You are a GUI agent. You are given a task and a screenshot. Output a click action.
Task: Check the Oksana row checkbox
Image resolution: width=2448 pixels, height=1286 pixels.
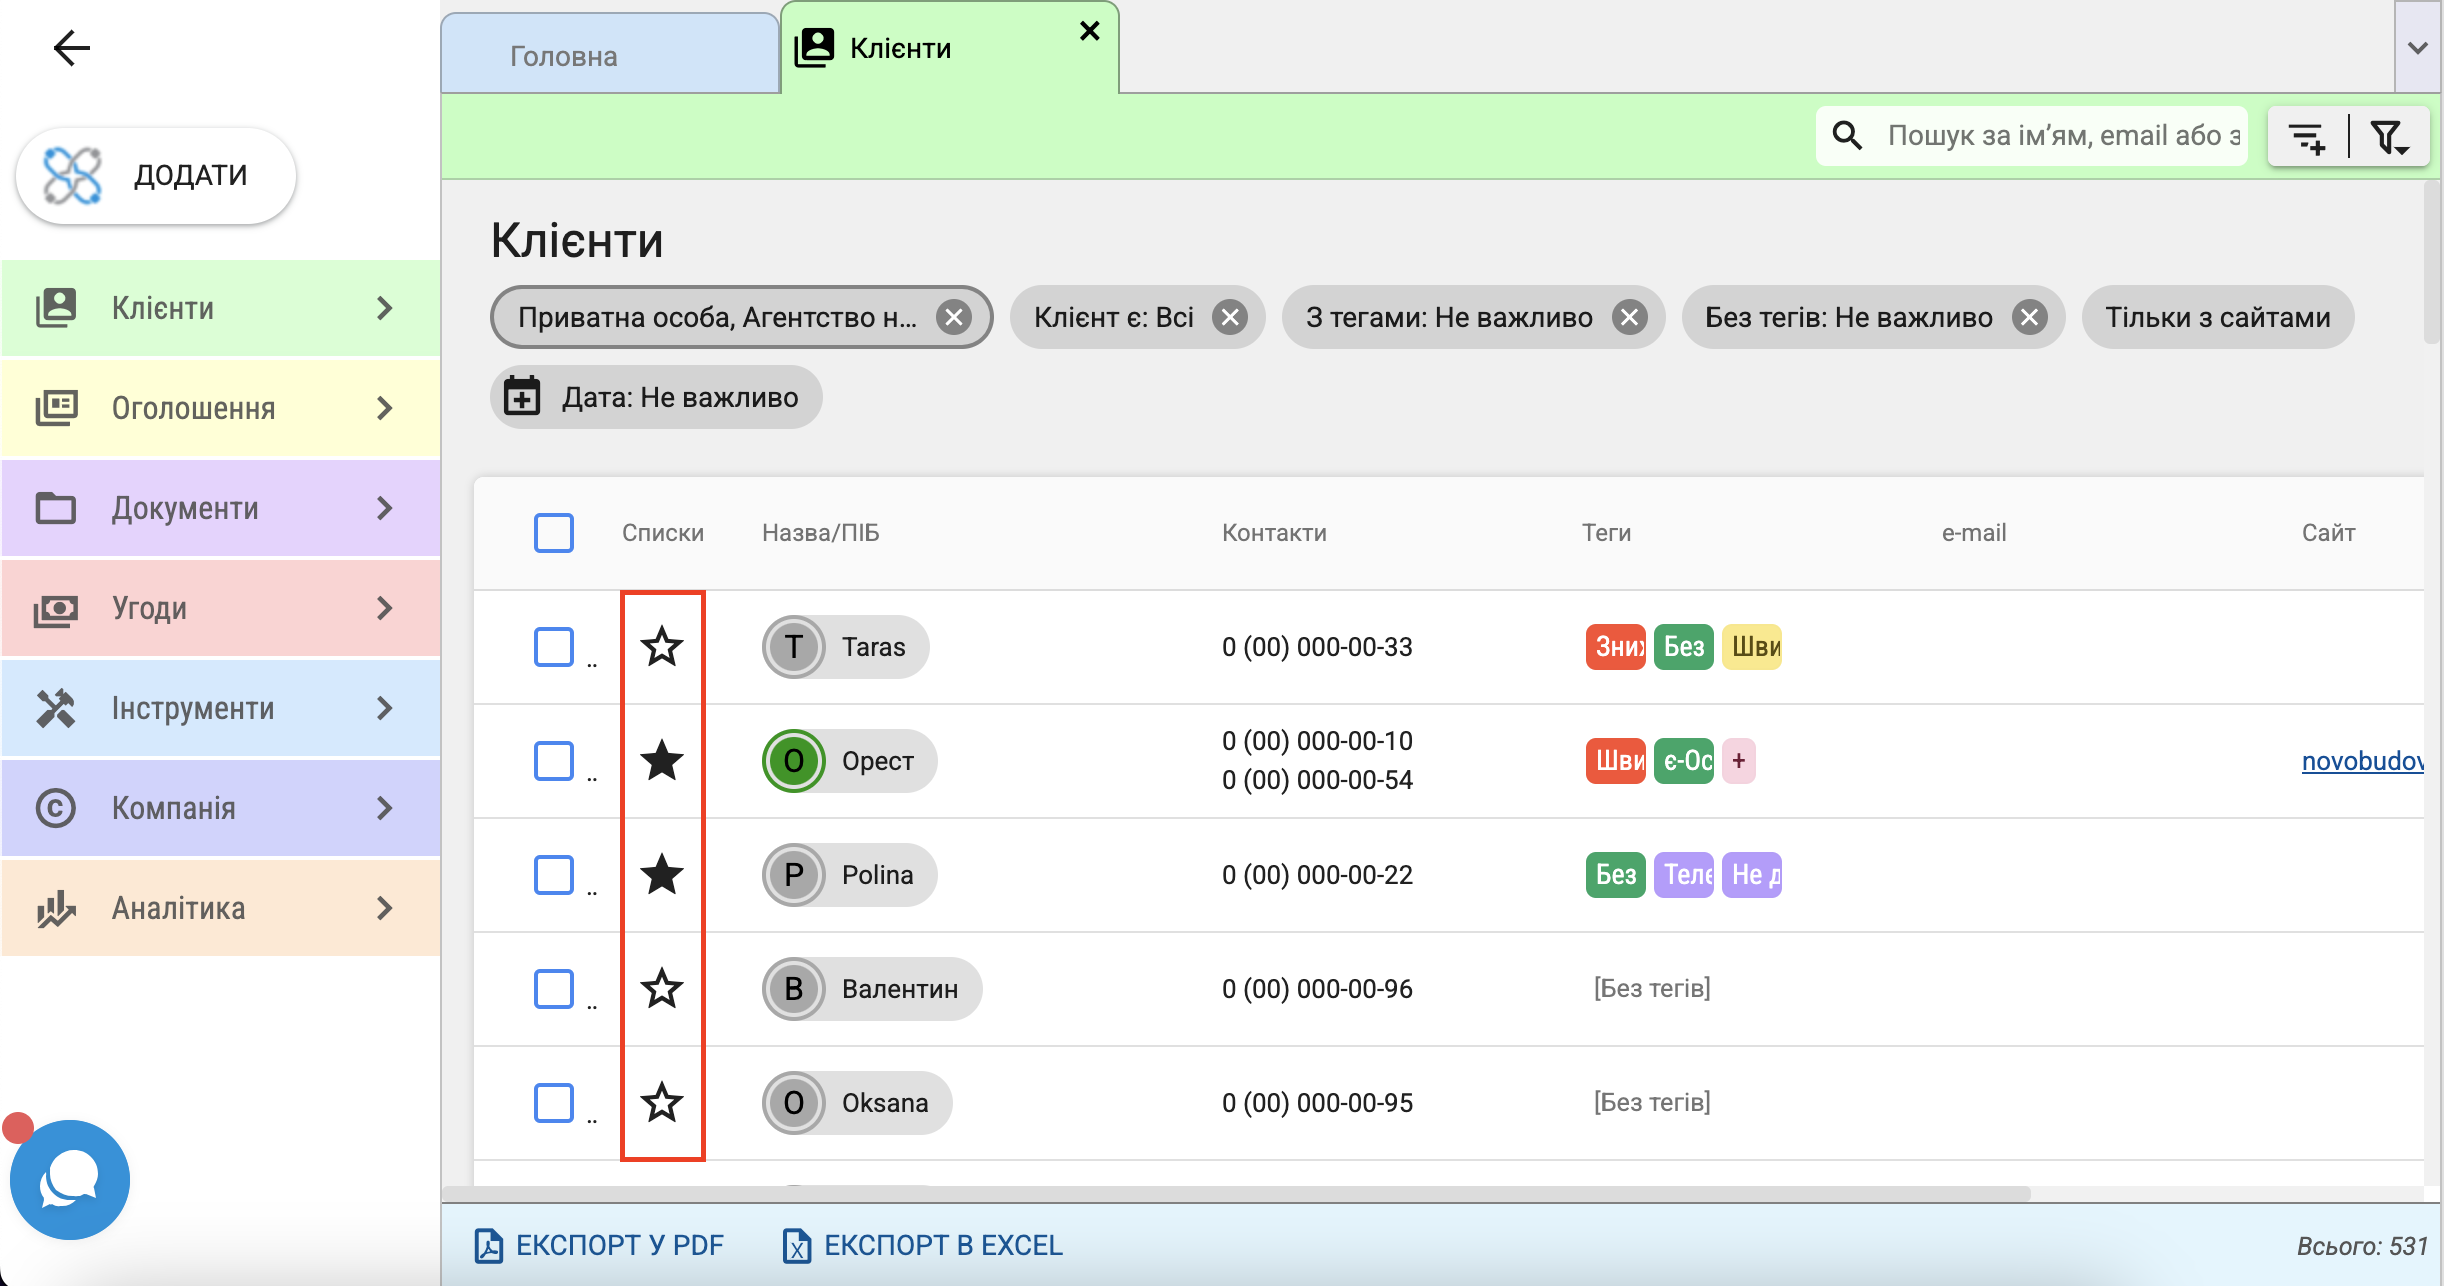click(x=554, y=1103)
